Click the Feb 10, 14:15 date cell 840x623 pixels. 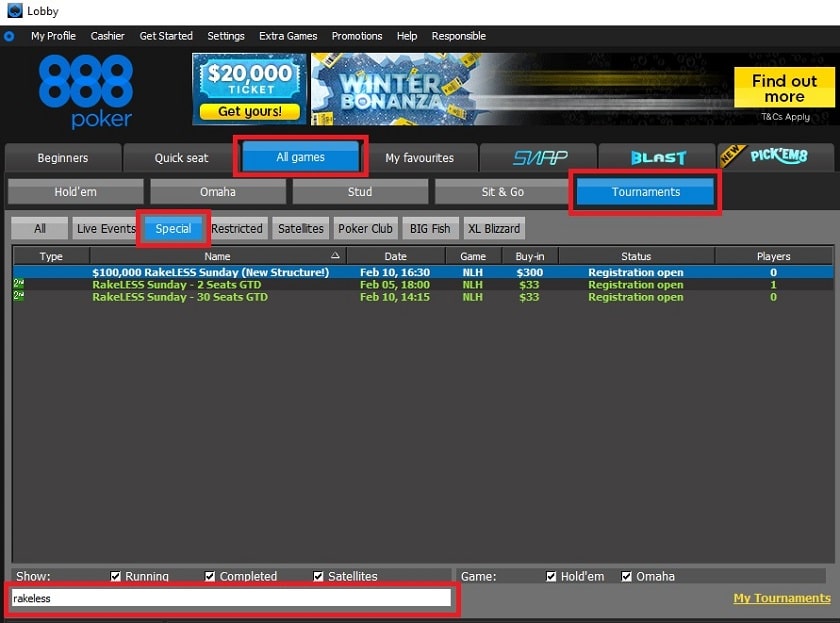pyautogui.click(x=395, y=297)
